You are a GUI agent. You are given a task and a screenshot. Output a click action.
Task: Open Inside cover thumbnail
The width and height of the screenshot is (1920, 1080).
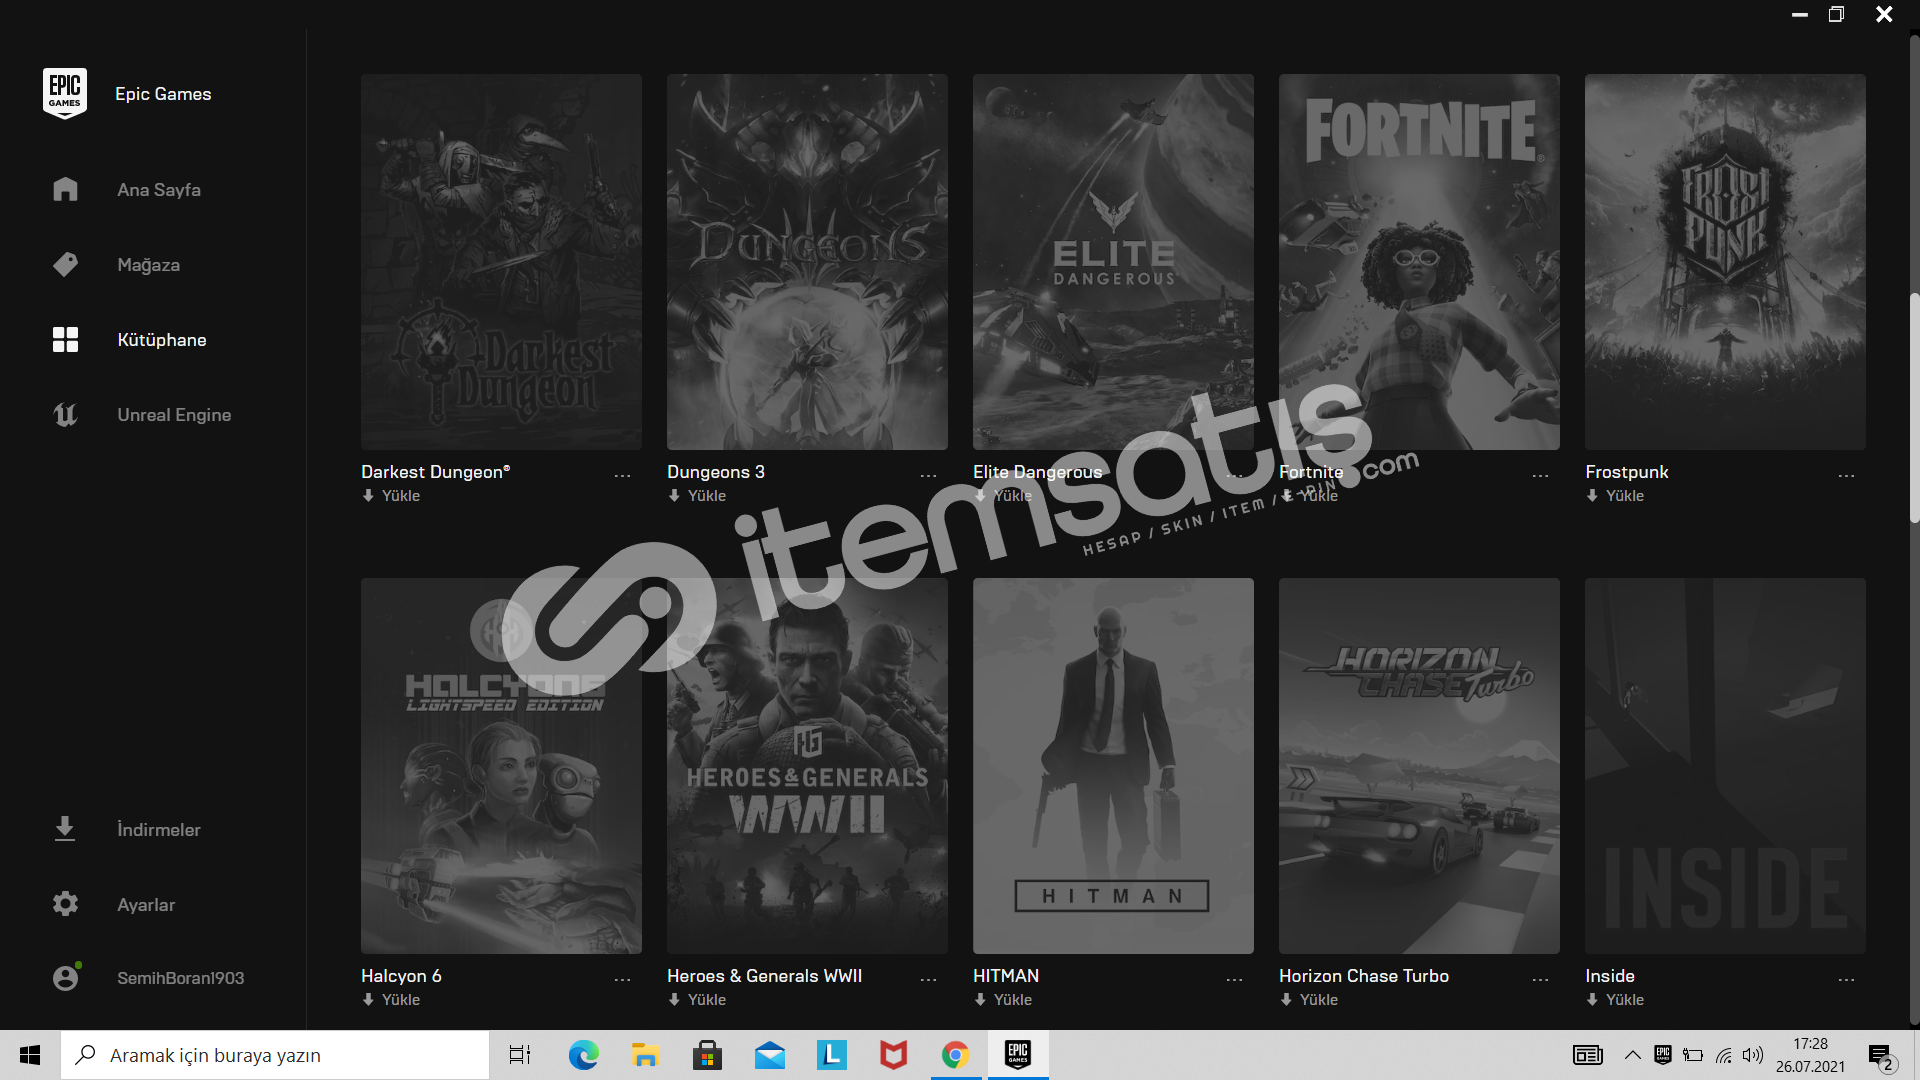pos(1725,766)
